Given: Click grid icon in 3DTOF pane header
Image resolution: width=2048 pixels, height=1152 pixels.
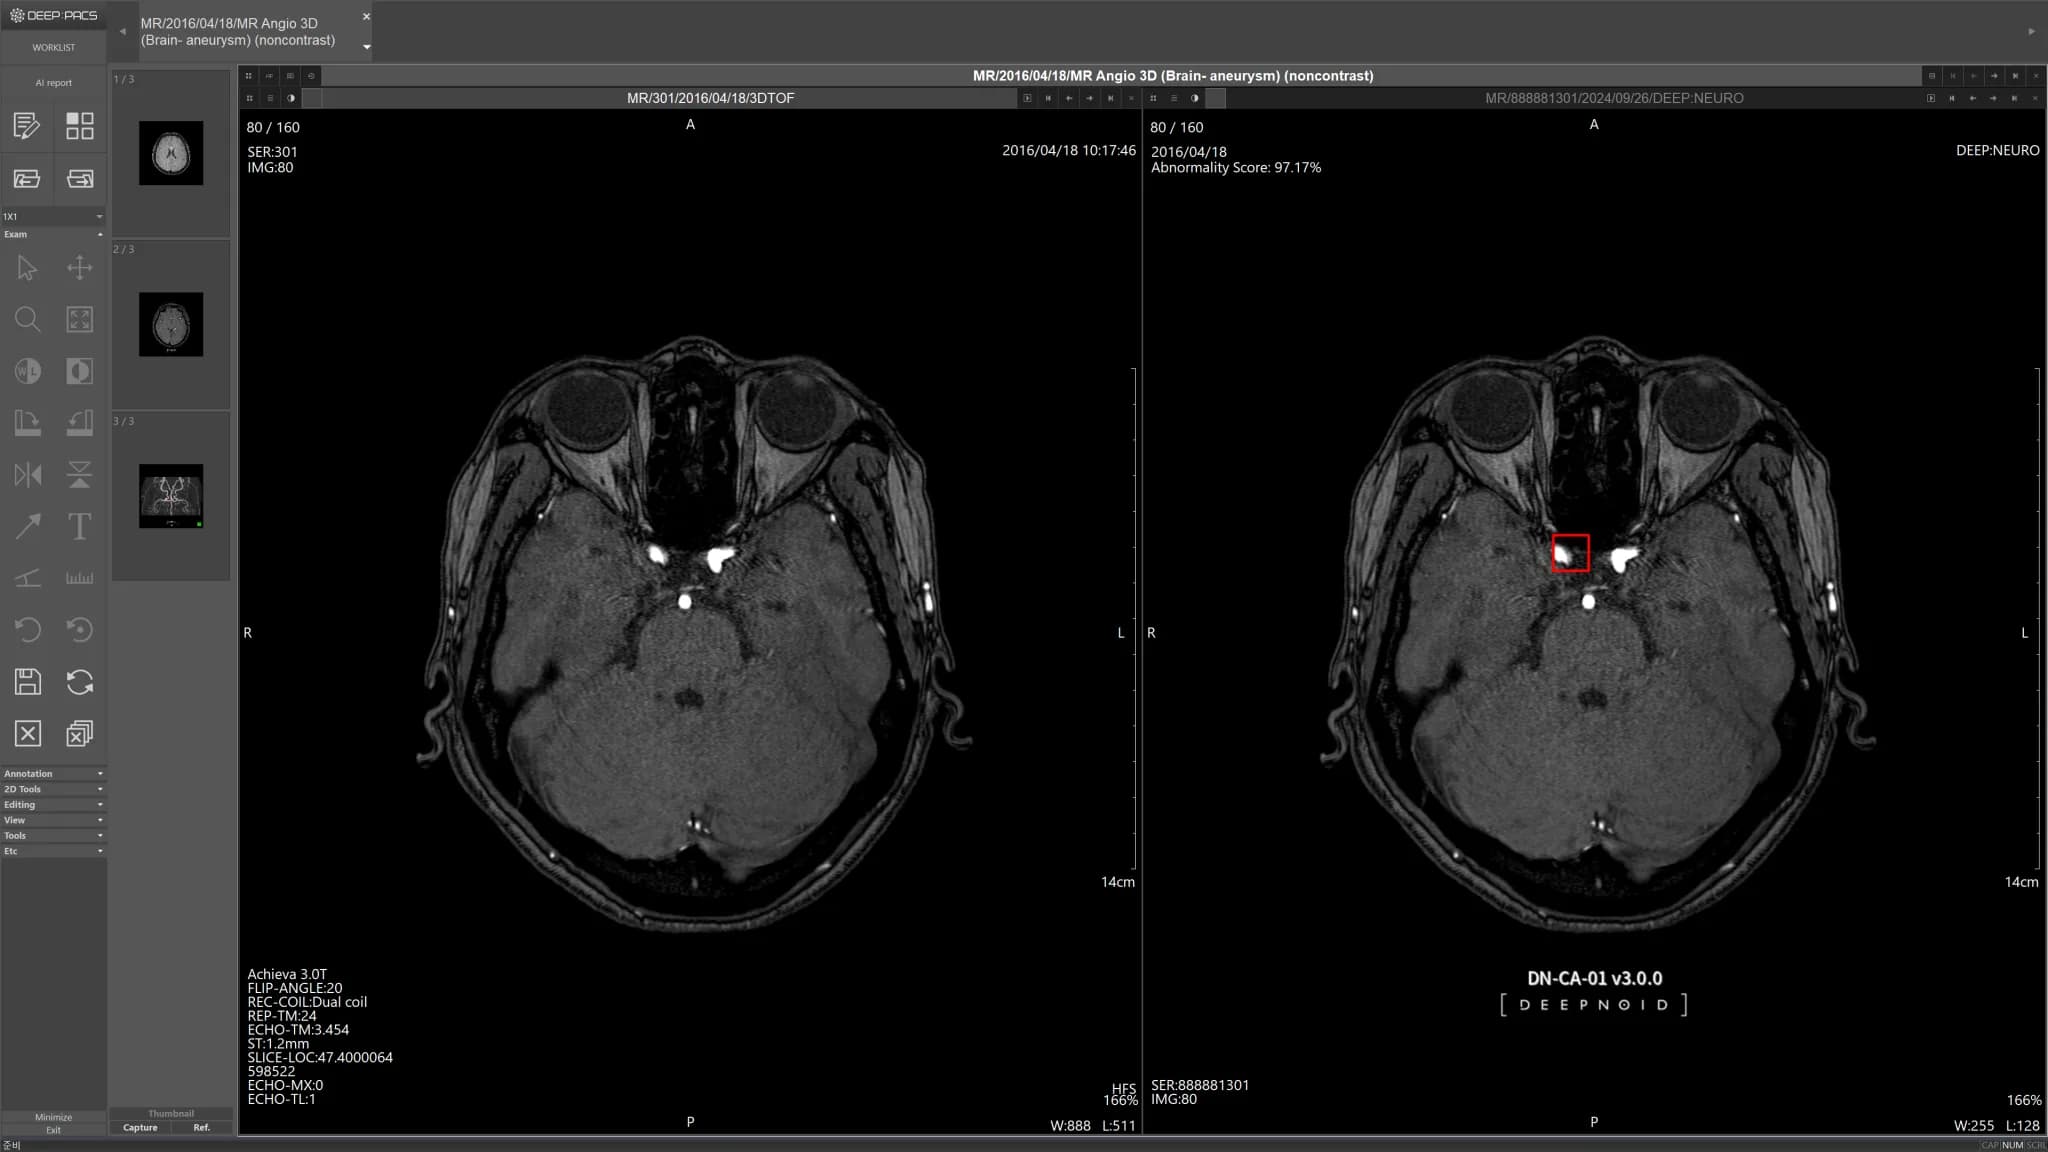Looking at the screenshot, I should (x=249, y=98).
